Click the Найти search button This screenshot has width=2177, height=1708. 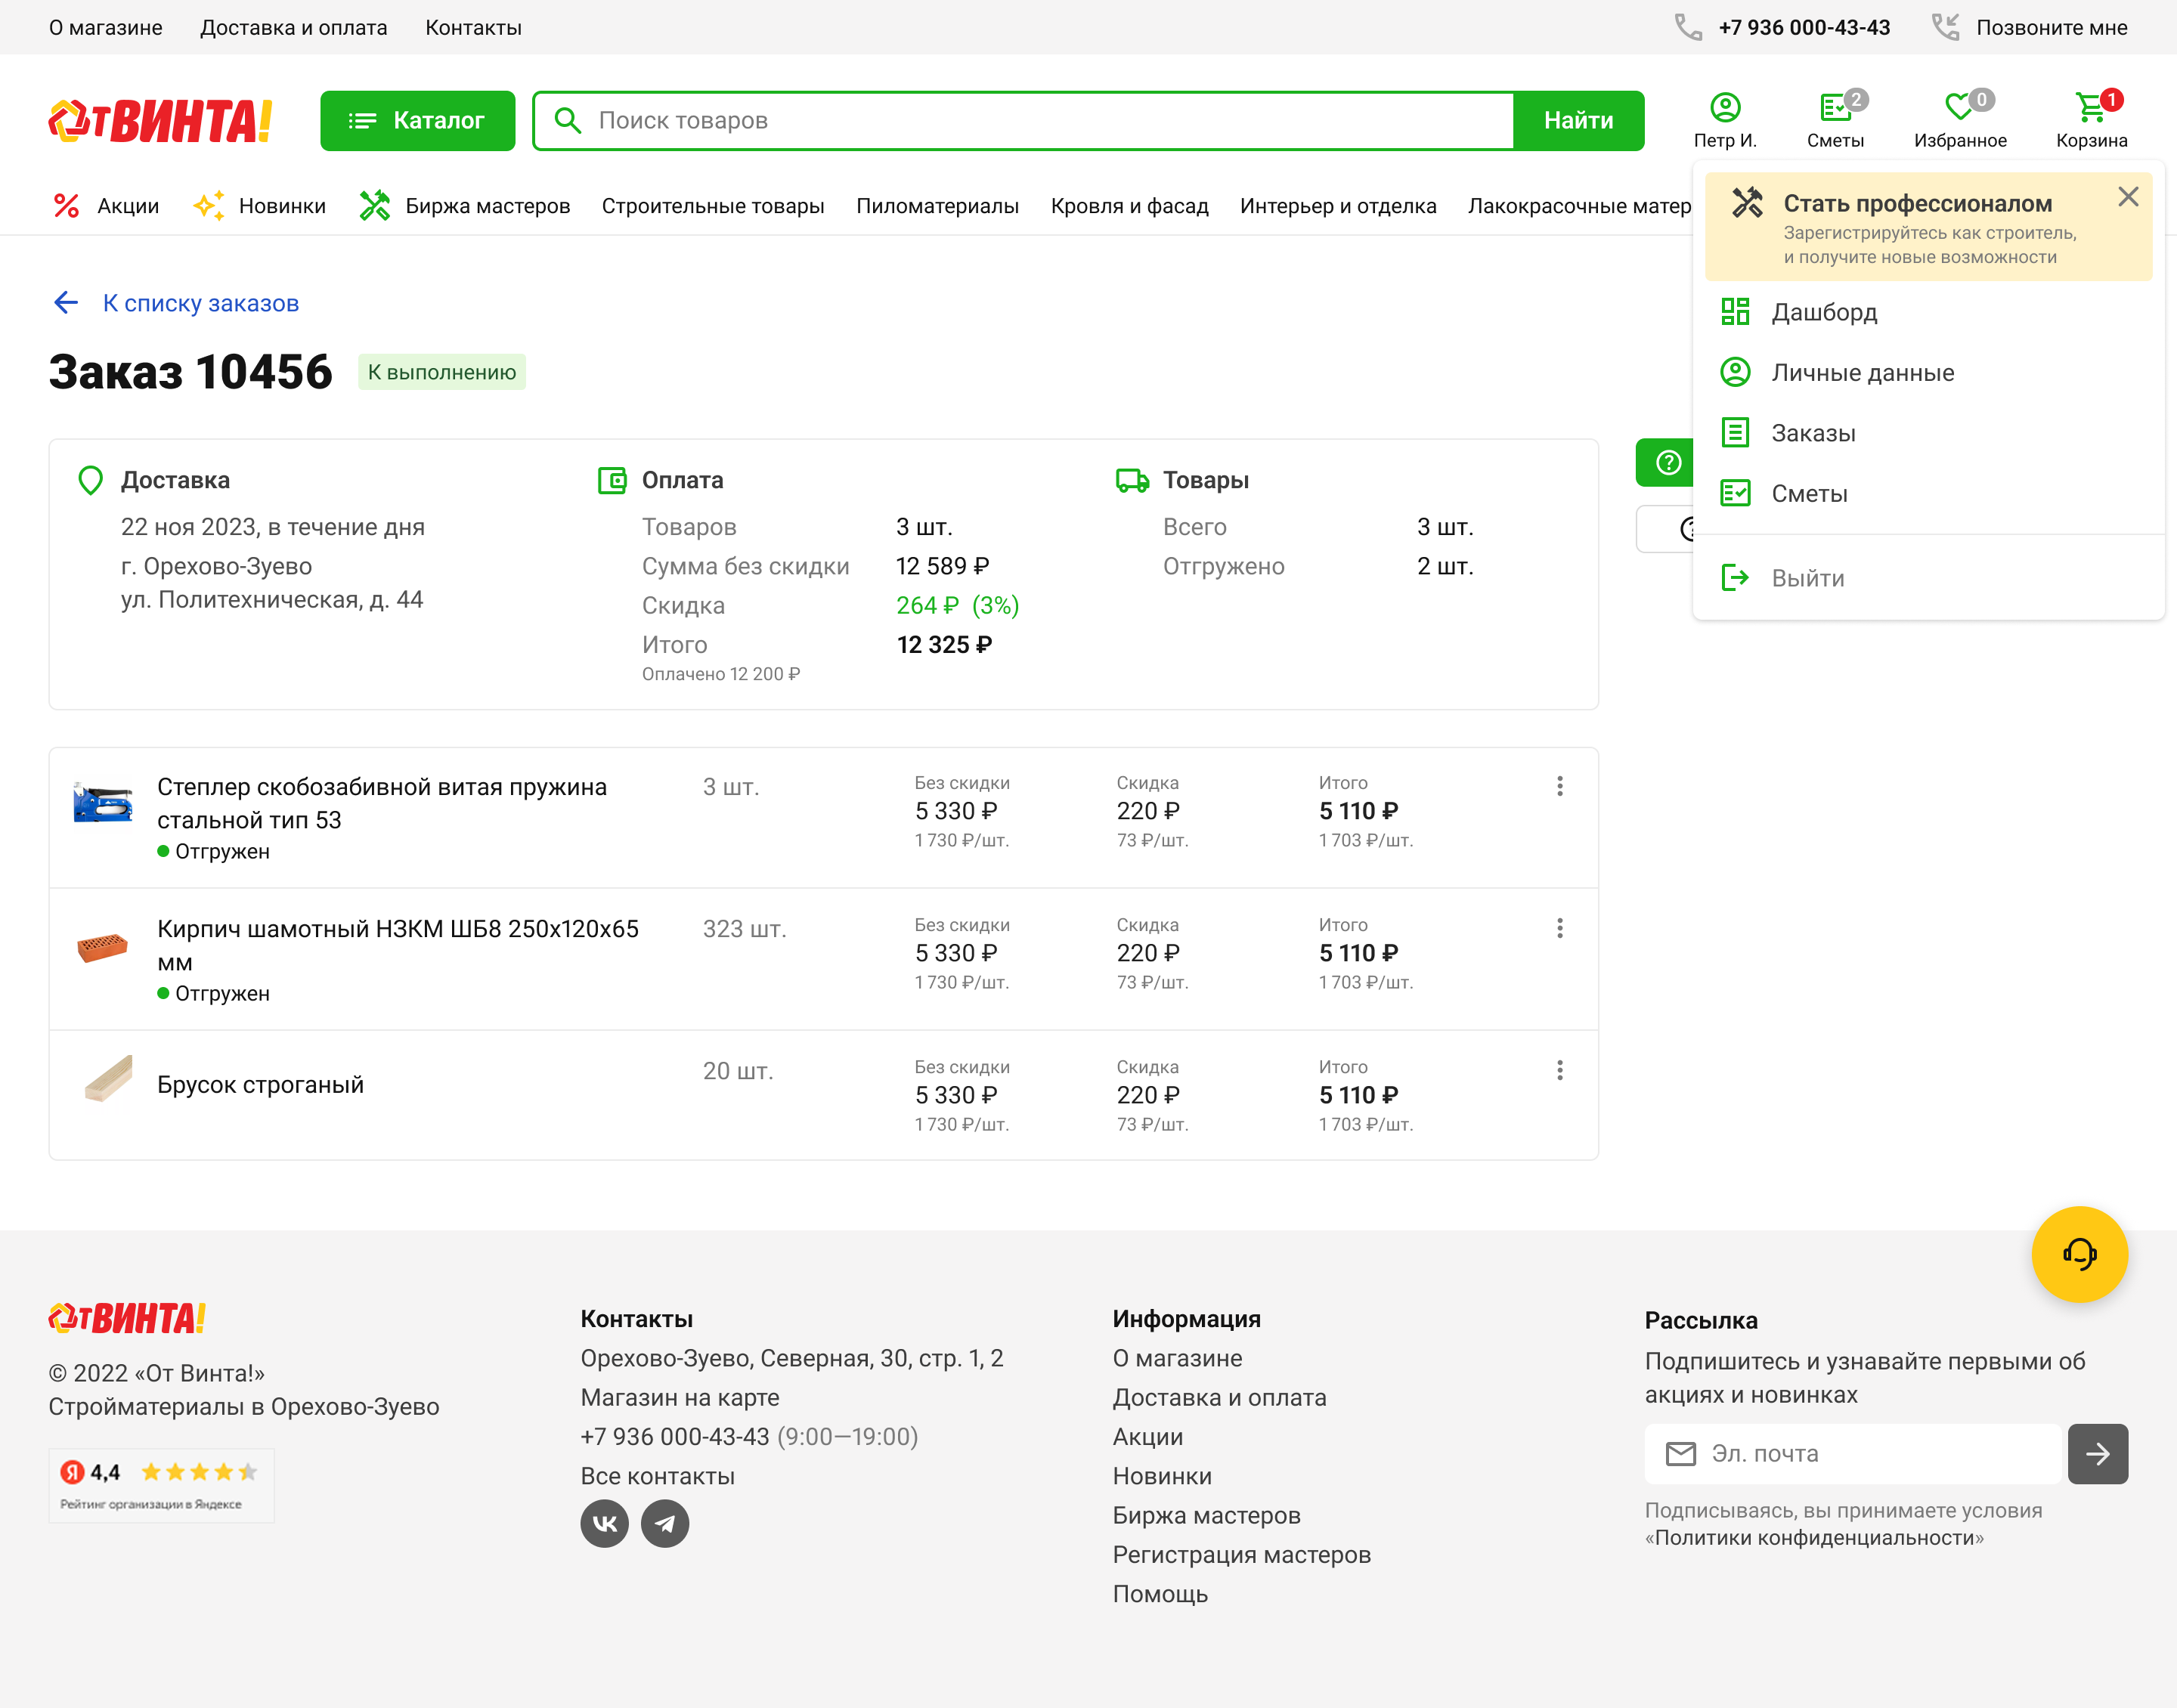tap(1577, 121)
